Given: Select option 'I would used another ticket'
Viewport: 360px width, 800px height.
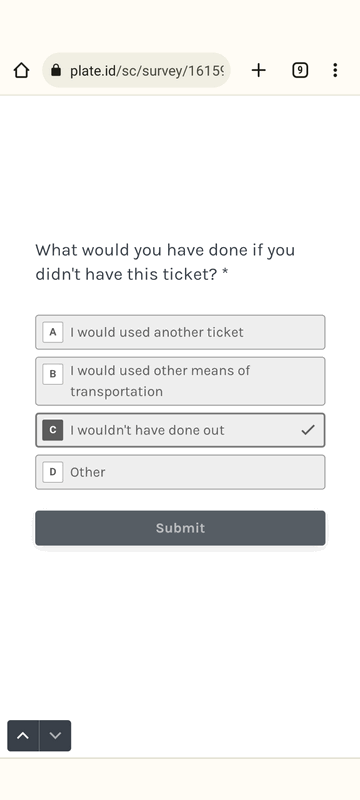Looking at the screenshot, I should pos(180,332).
